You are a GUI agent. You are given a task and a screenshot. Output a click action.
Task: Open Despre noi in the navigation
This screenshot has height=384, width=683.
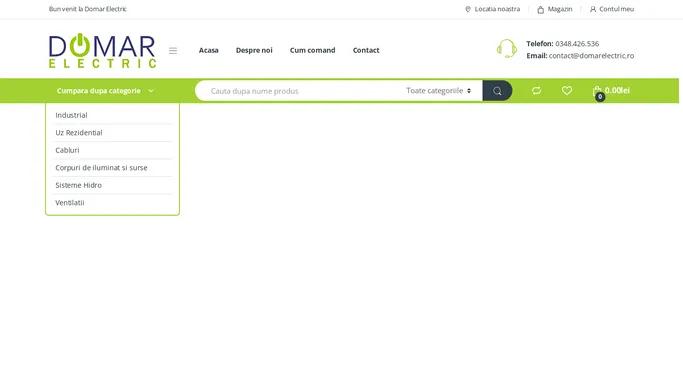(x=254, y=50)
